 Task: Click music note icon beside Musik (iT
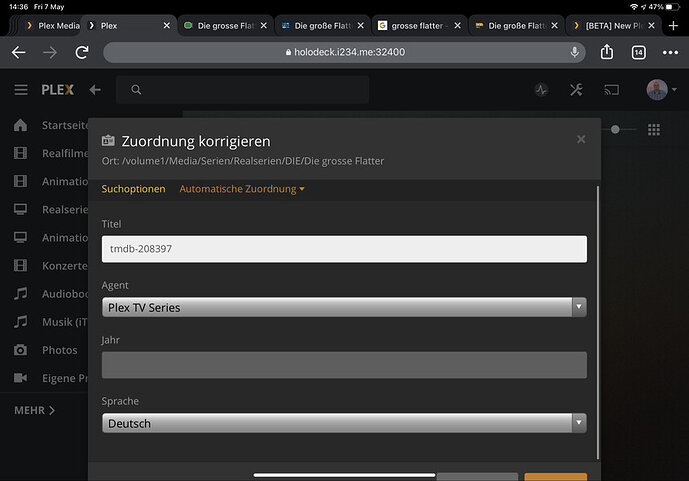(20, 322)
